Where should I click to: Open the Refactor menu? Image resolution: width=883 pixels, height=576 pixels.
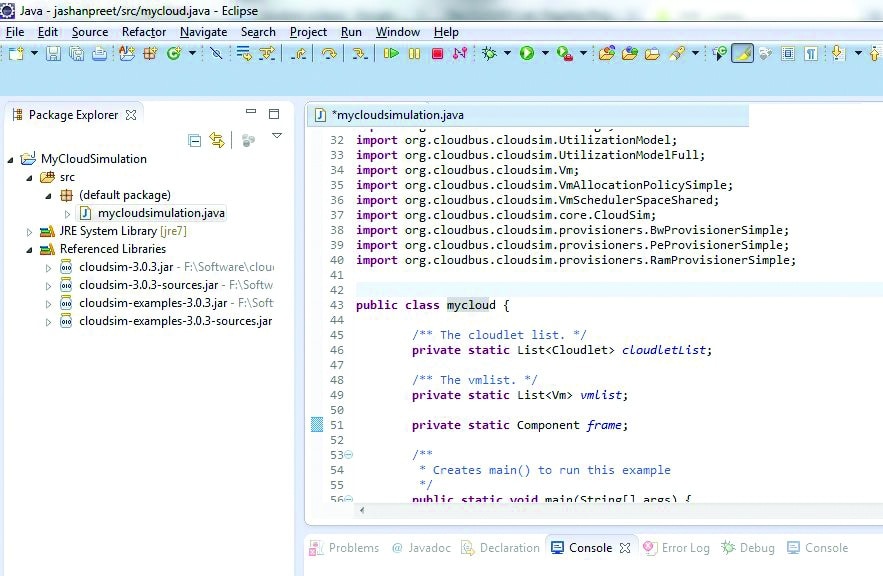point(144,32)
